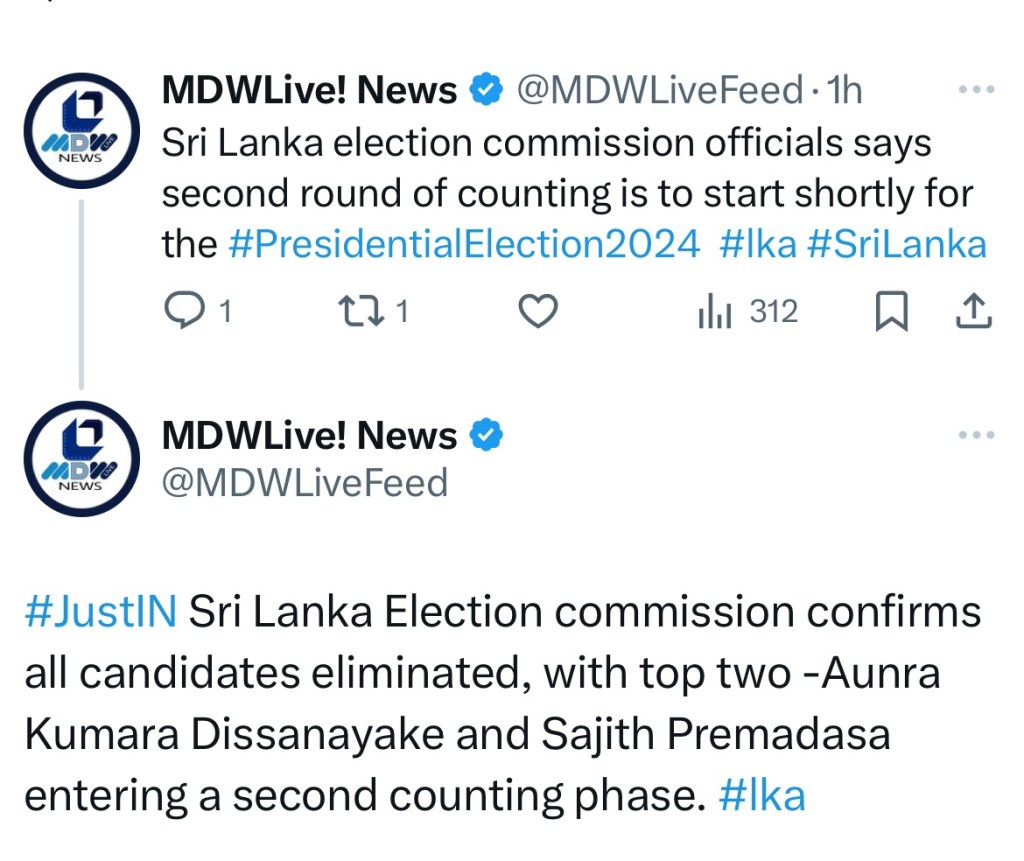Like the first MDWLive tweet
The width and height of the screenshot is (1024, 861).
pyautogui.click(x=539, y=313)
